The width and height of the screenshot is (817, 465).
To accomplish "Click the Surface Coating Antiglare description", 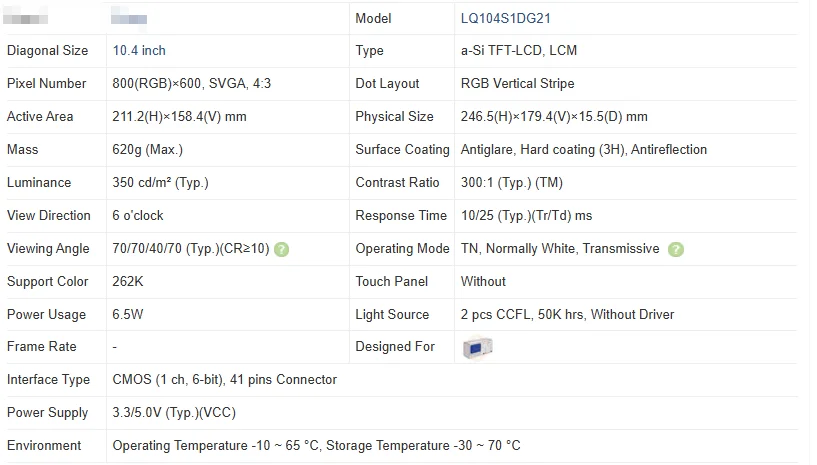I will coord(584,150).
